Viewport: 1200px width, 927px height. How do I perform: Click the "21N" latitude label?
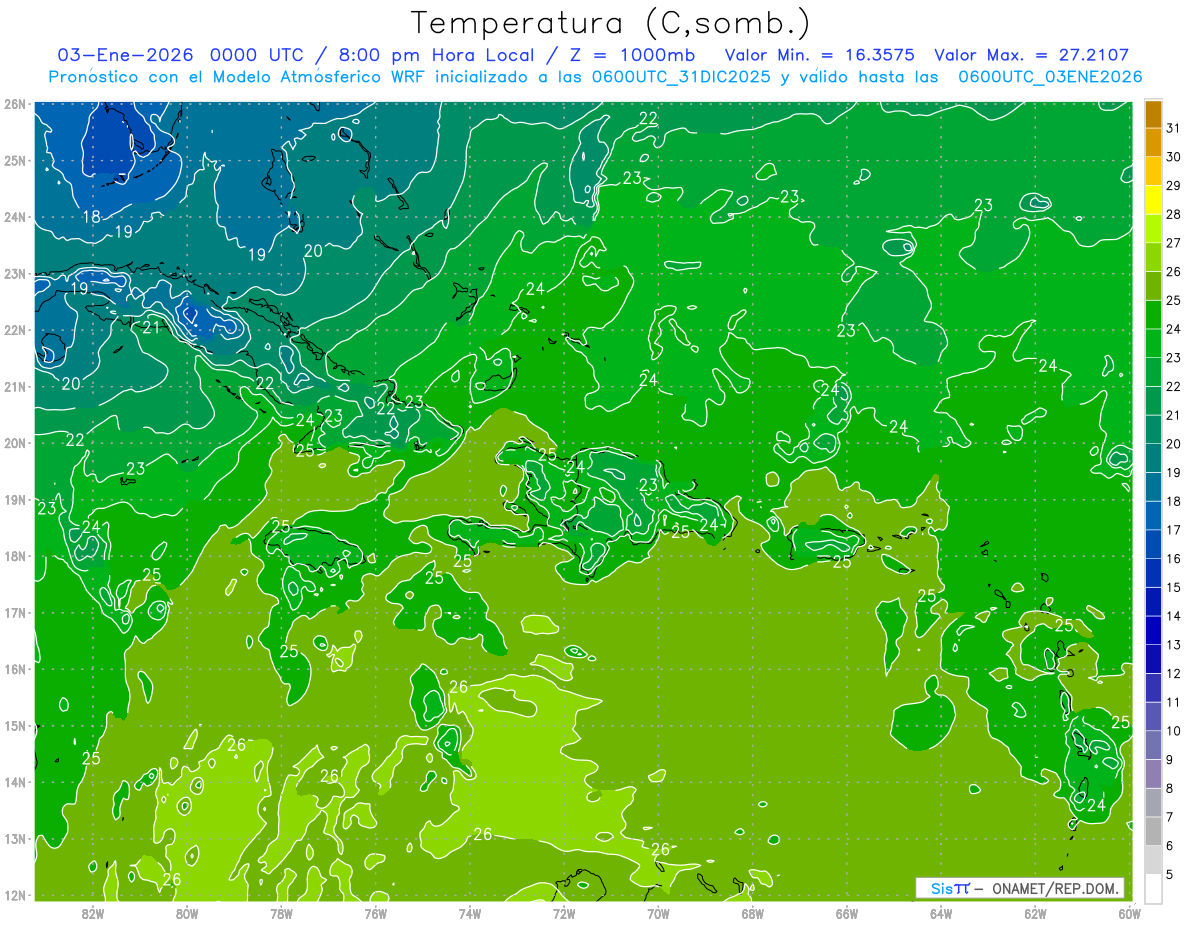(x=15, y=387)
